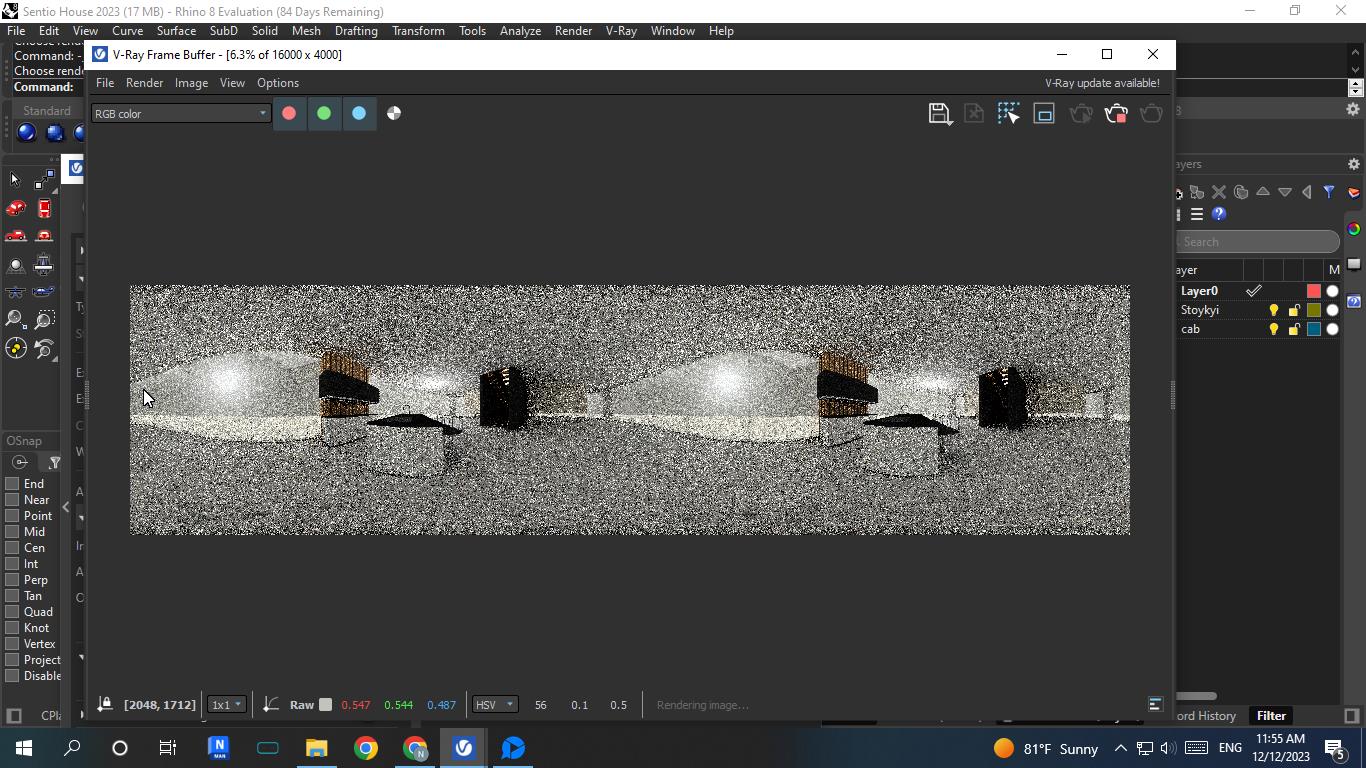Toggle the blue channel in V-Ray Frame Buffer
Image resolution: width=1366 pixels, height=768 pixels.
[x=359, y=113]
